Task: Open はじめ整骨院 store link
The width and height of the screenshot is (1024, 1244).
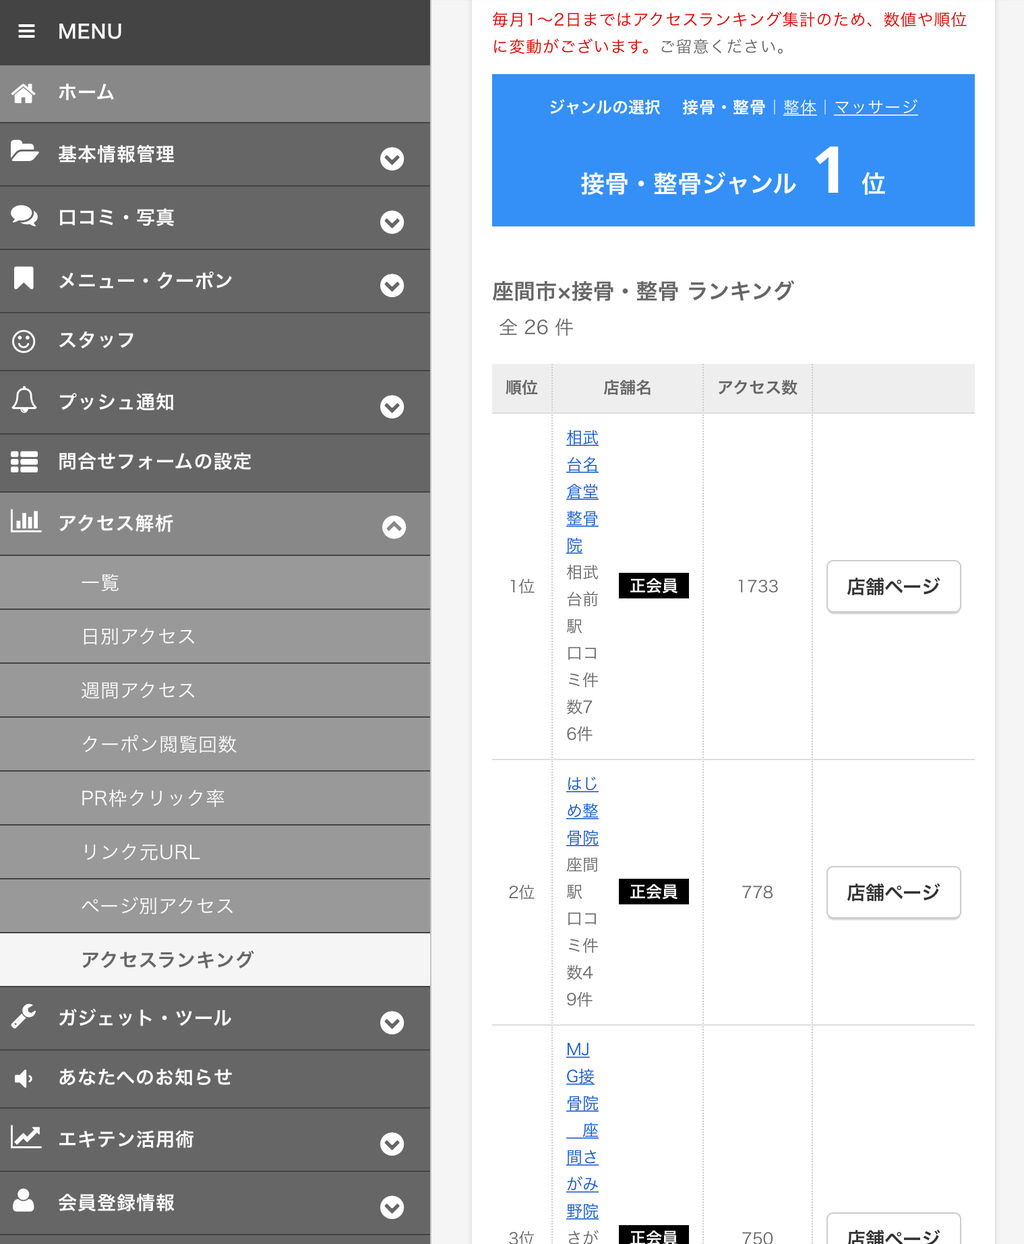Action: point(582,811)
